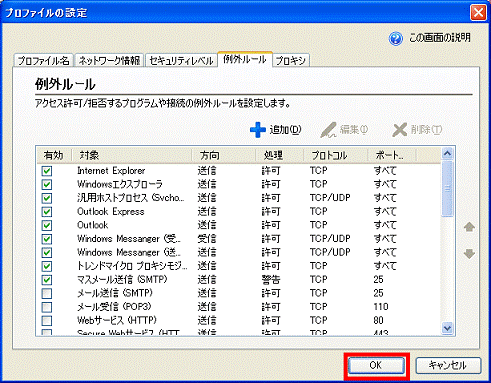Select the Webサービス (HTTP) rule name
The width and height of the screenshot is (491, 383).
[x=117, y=320]
